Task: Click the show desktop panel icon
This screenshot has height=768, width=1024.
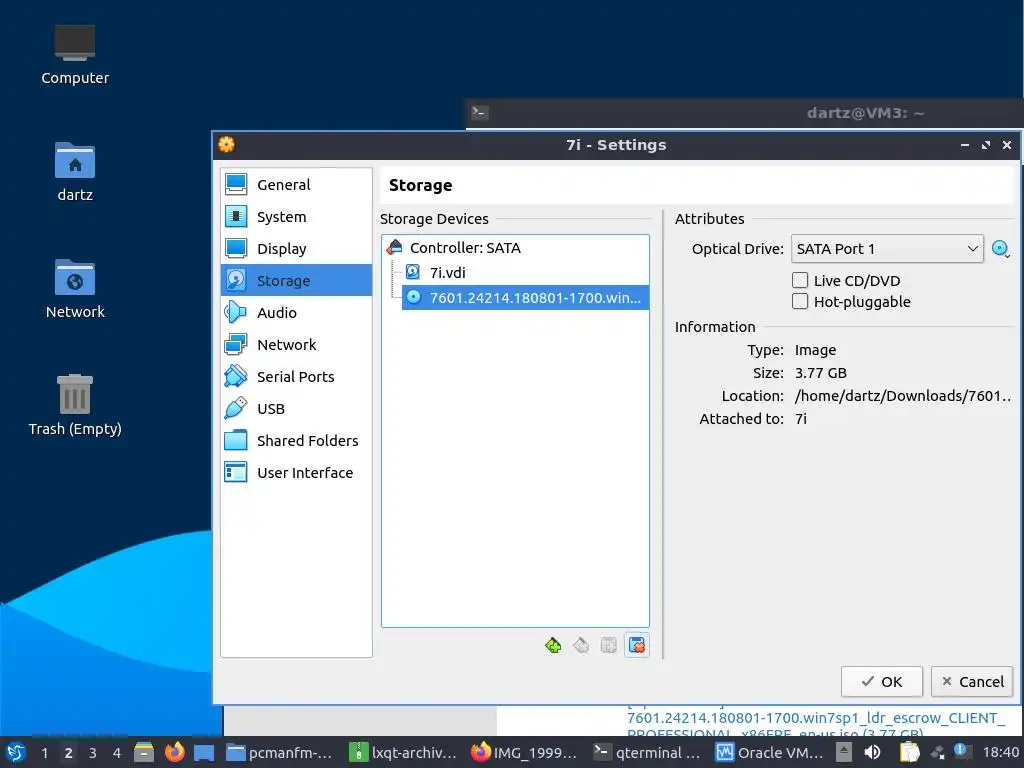Action: tap(204, 753)
